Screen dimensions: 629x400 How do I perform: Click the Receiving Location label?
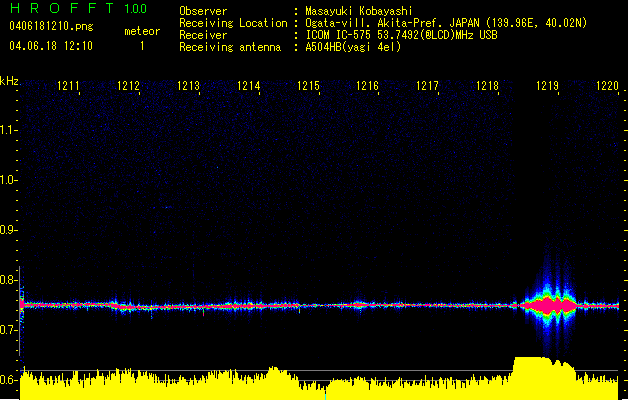233,23
